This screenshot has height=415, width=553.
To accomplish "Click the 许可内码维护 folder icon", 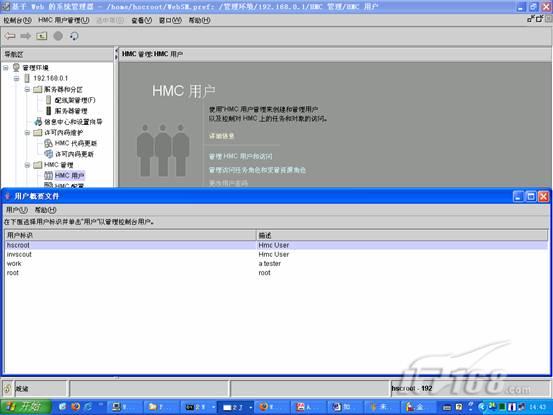I will pyautogui.click(x=38, y=133).
